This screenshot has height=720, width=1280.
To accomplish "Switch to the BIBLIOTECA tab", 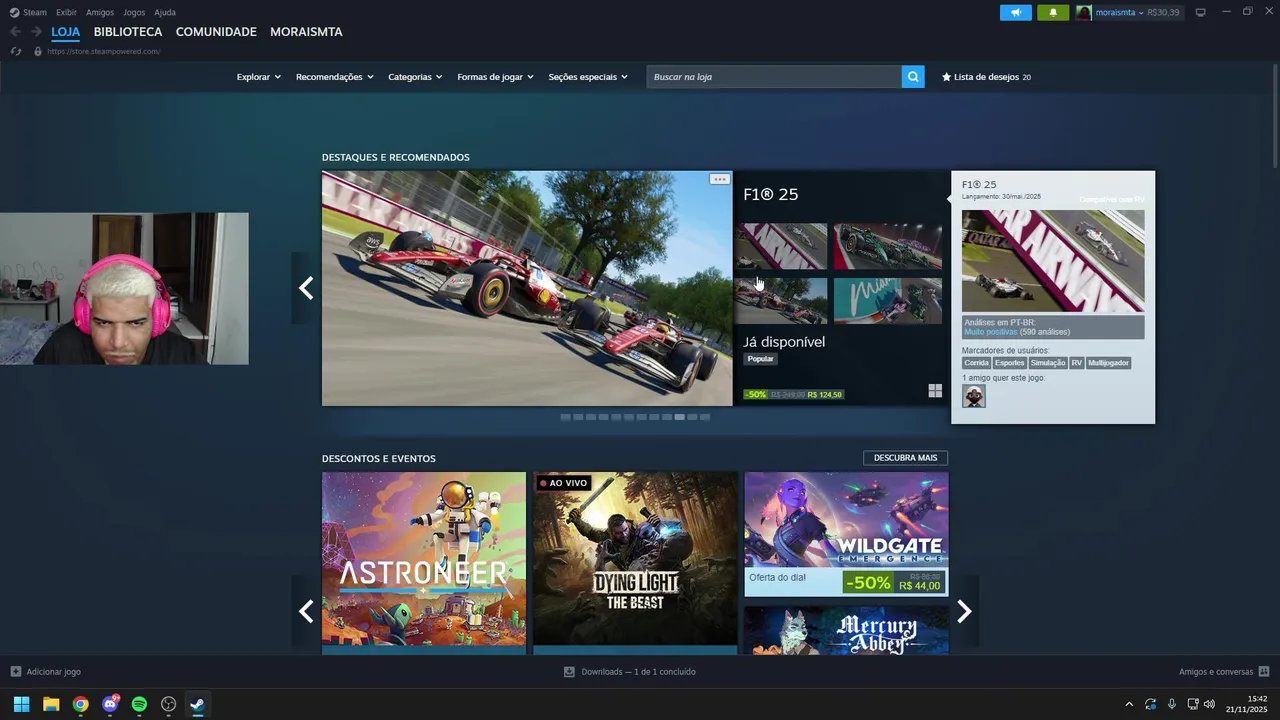I will [x=128, y=32].
